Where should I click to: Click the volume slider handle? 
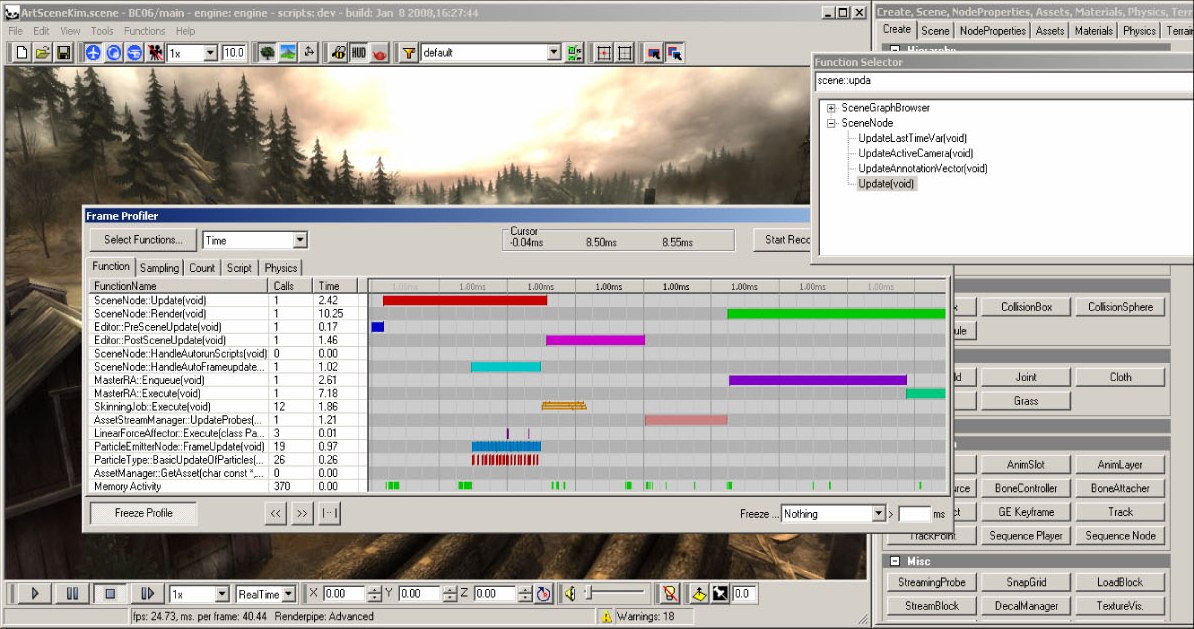589,594
